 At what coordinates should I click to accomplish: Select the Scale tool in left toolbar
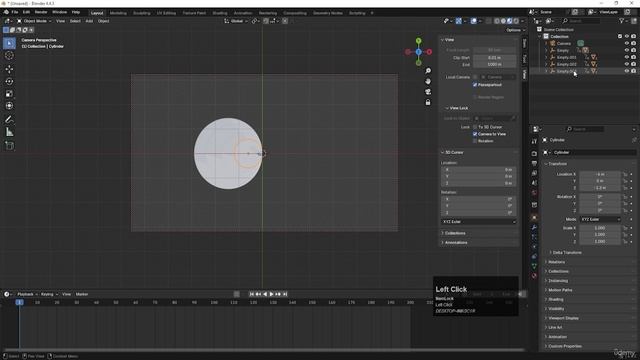[9, 93]
